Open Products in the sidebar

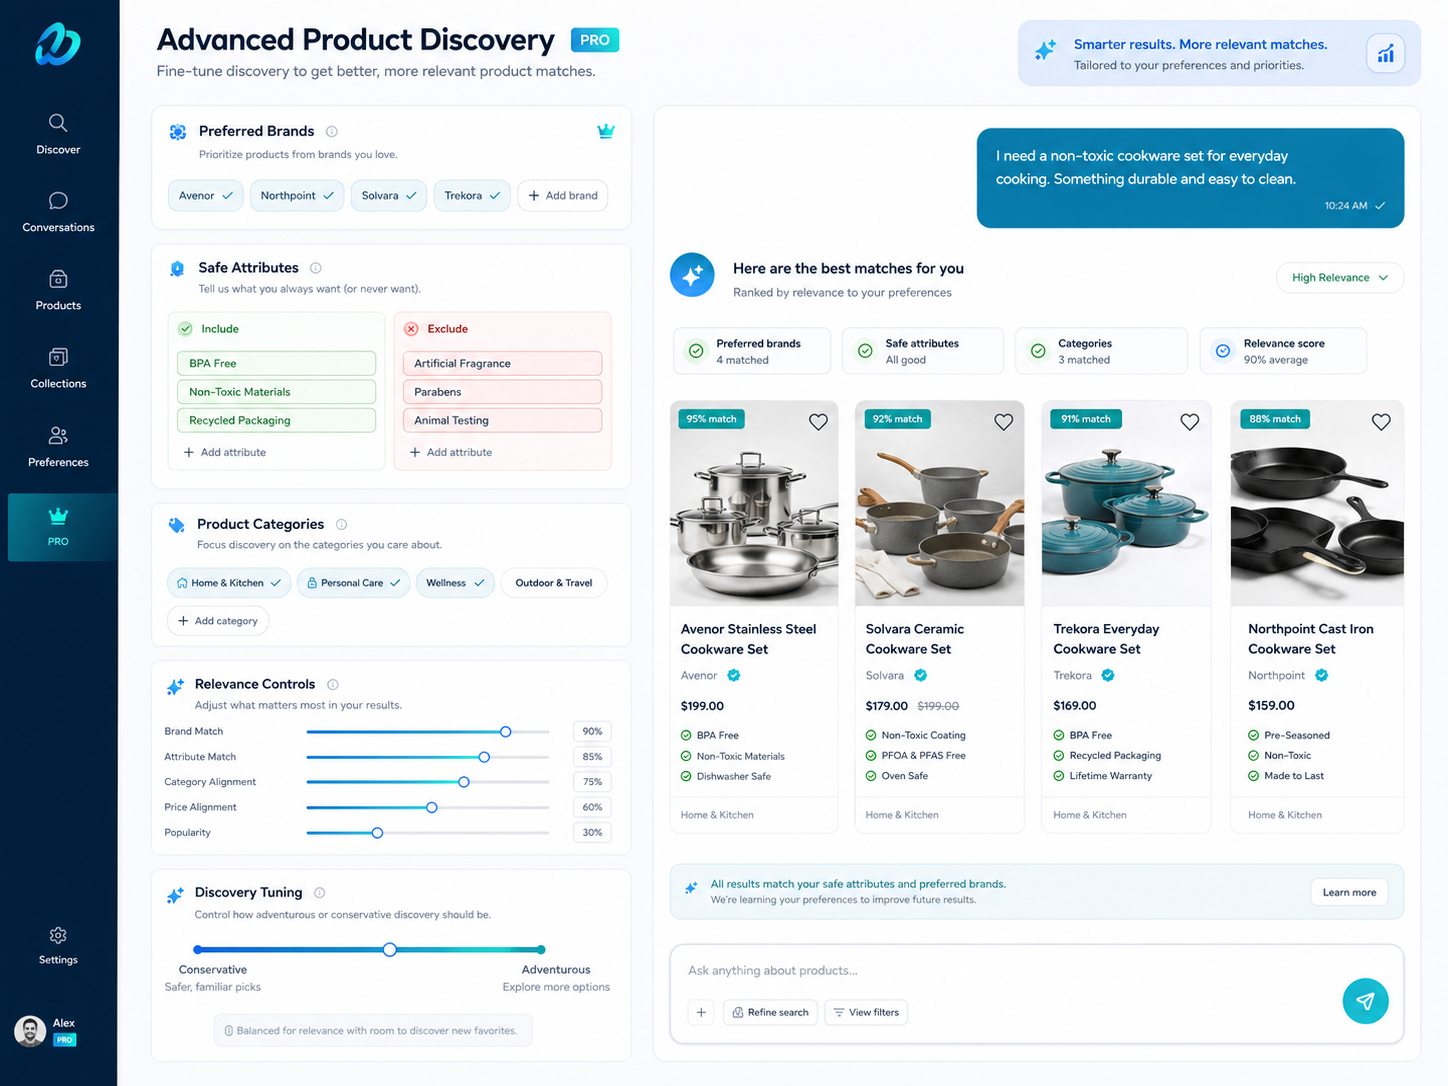coord(58,290)
